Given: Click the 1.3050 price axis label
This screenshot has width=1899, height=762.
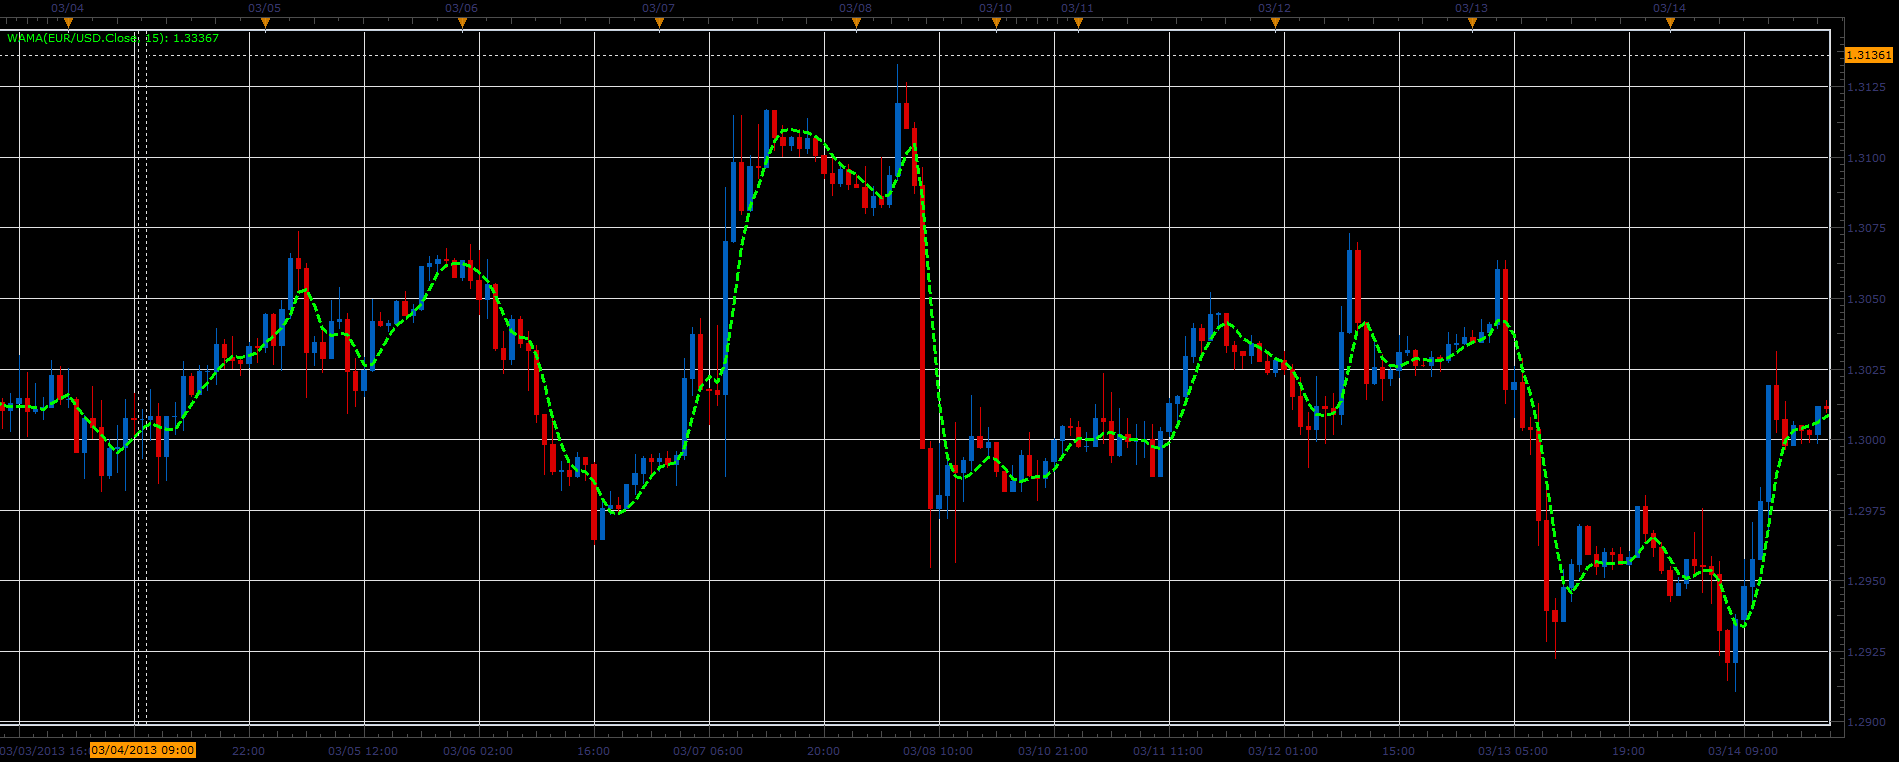Looking at the screenshot, I should pos(1866,299).
